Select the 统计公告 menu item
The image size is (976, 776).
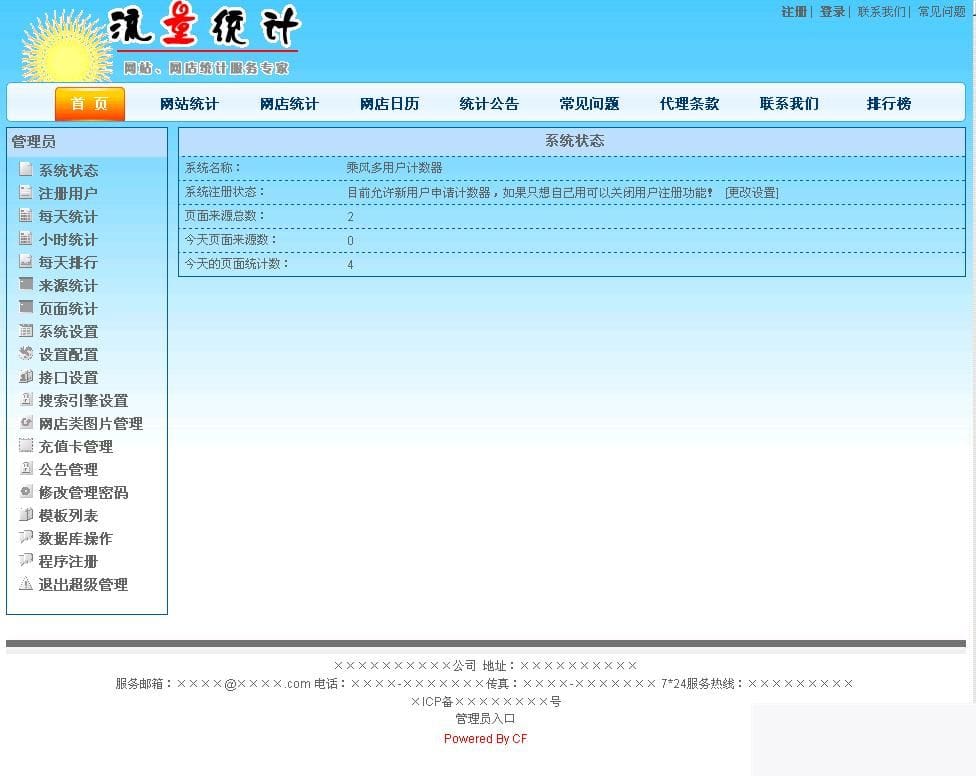pos(489,103)
